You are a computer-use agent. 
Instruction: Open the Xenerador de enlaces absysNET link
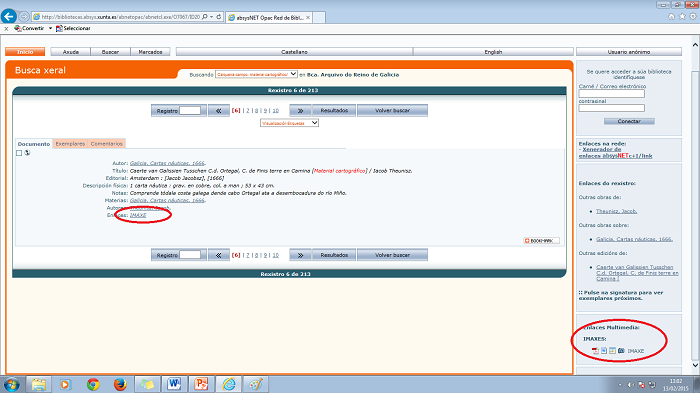pyautogui.click(x=615, y=153)
